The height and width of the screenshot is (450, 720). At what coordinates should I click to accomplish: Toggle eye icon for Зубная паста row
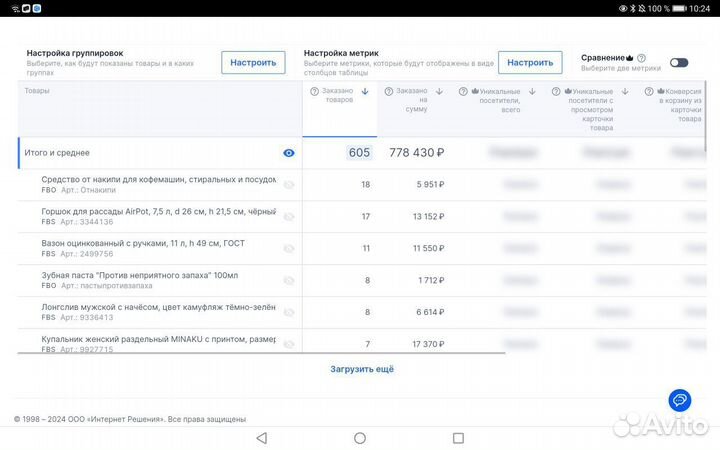click(x=289, y=280)
